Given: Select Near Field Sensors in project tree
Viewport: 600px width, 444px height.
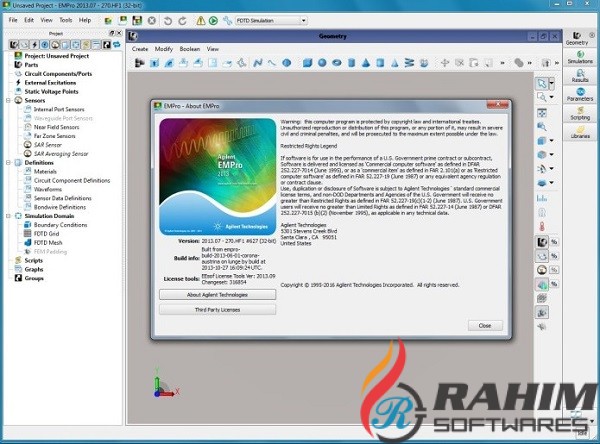Looking at the screenshot, I should click(57, 127).
